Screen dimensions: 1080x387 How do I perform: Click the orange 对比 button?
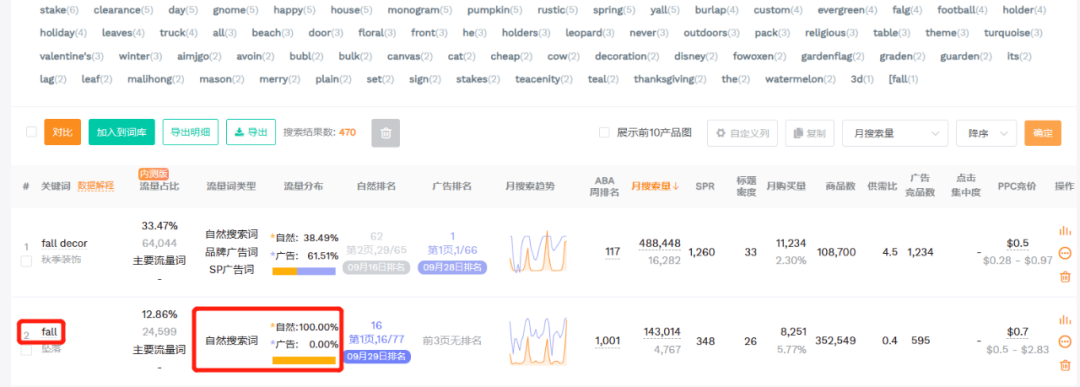pyautogui.click(x=63, y=132)
